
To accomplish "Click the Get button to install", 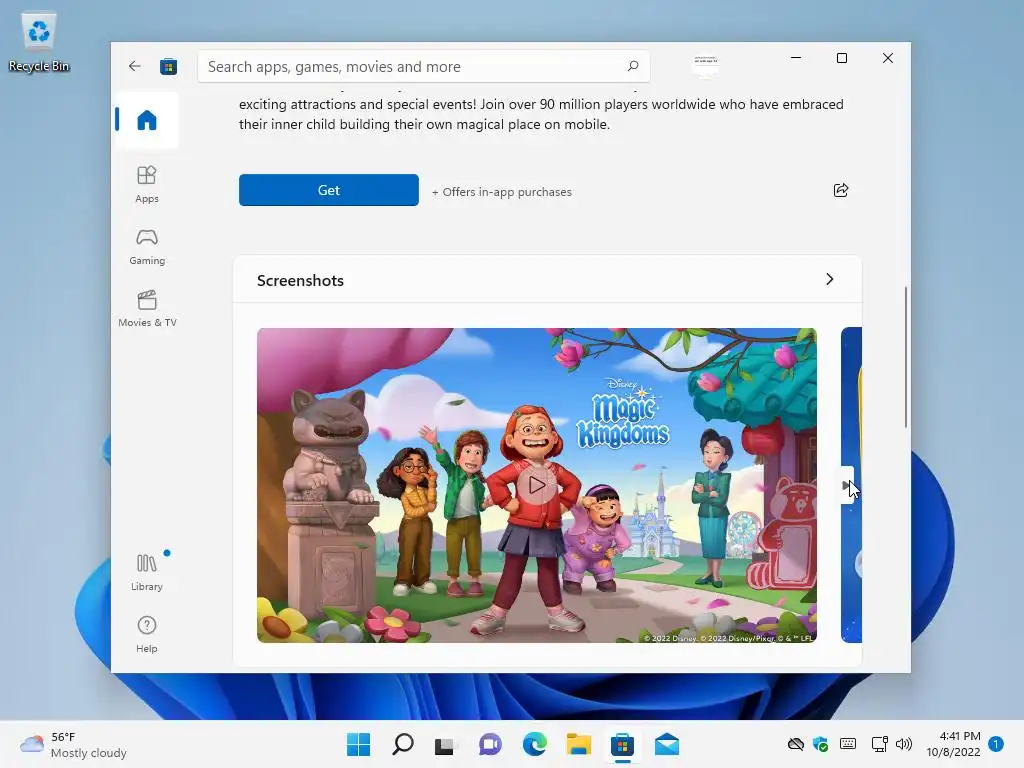I will coord(328,190).
